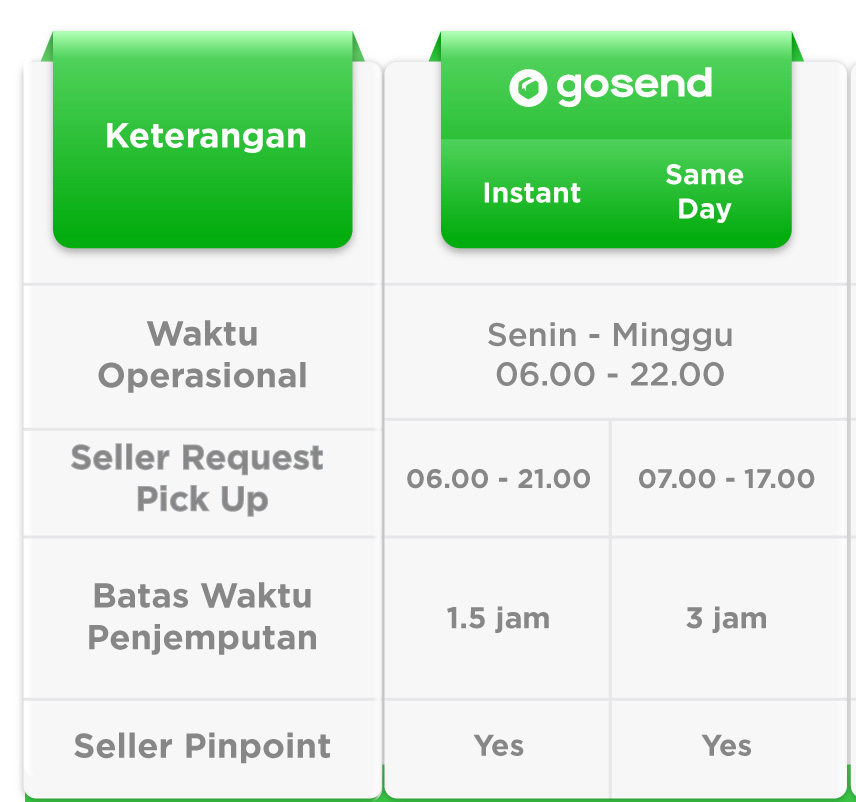Click the Seller Request Pick Up label

pos(197,478)
